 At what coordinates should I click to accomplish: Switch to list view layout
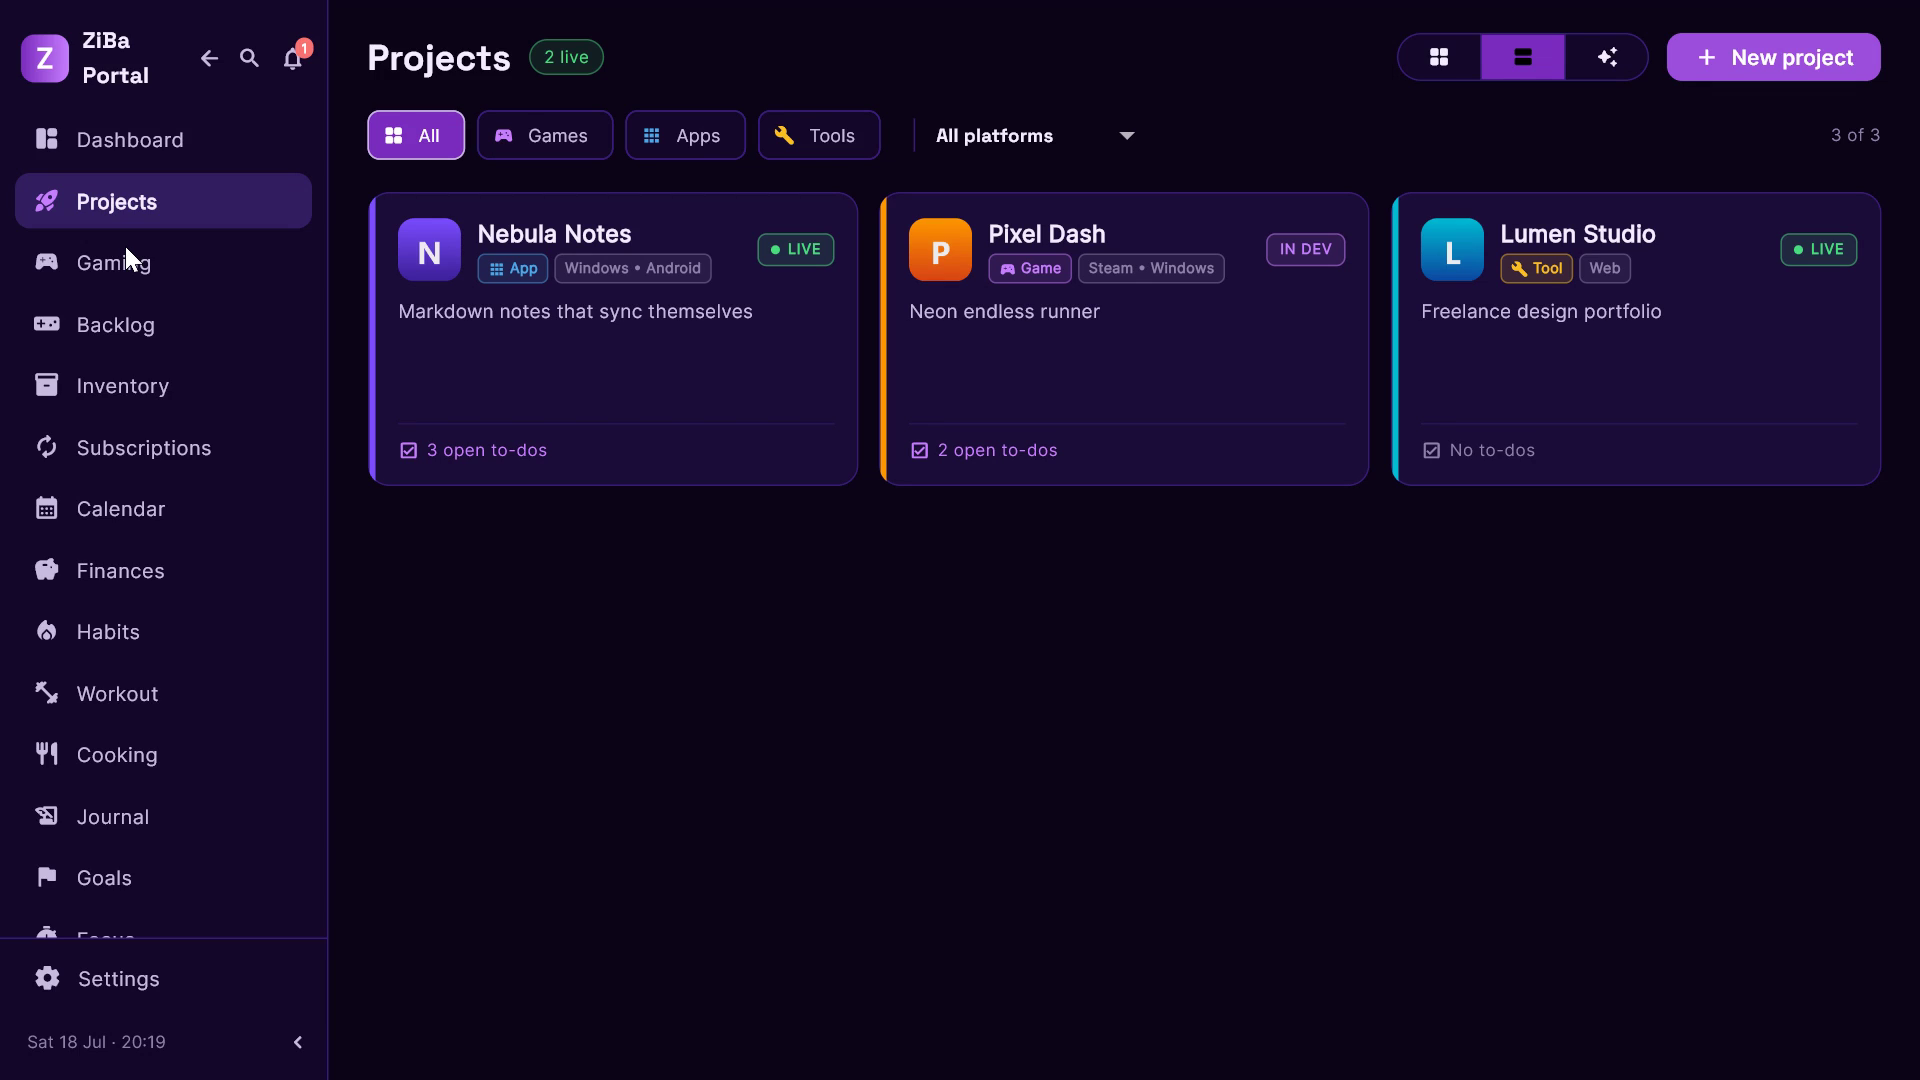(1523, 57)
